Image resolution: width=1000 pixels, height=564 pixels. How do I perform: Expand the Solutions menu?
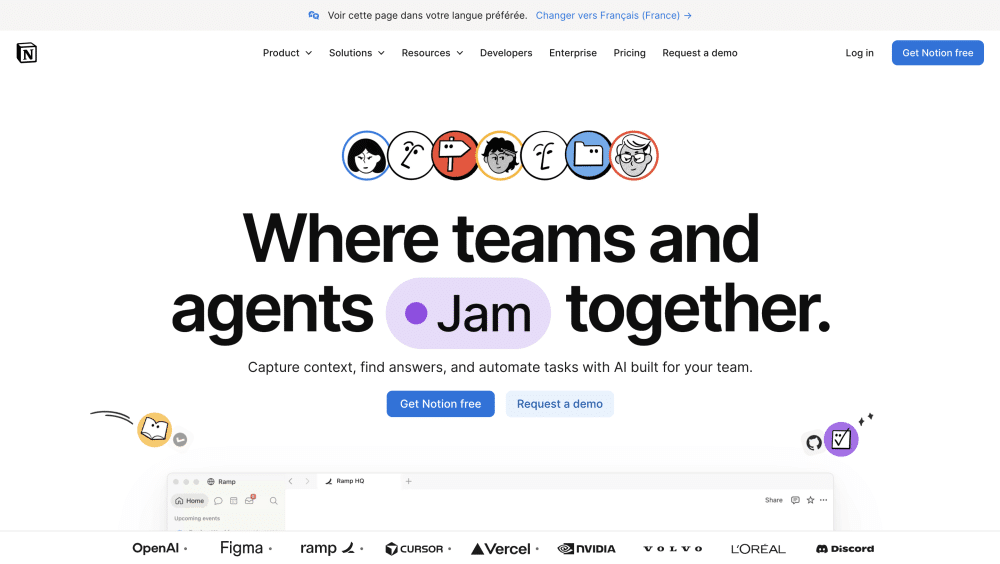[x=357, y=53]
